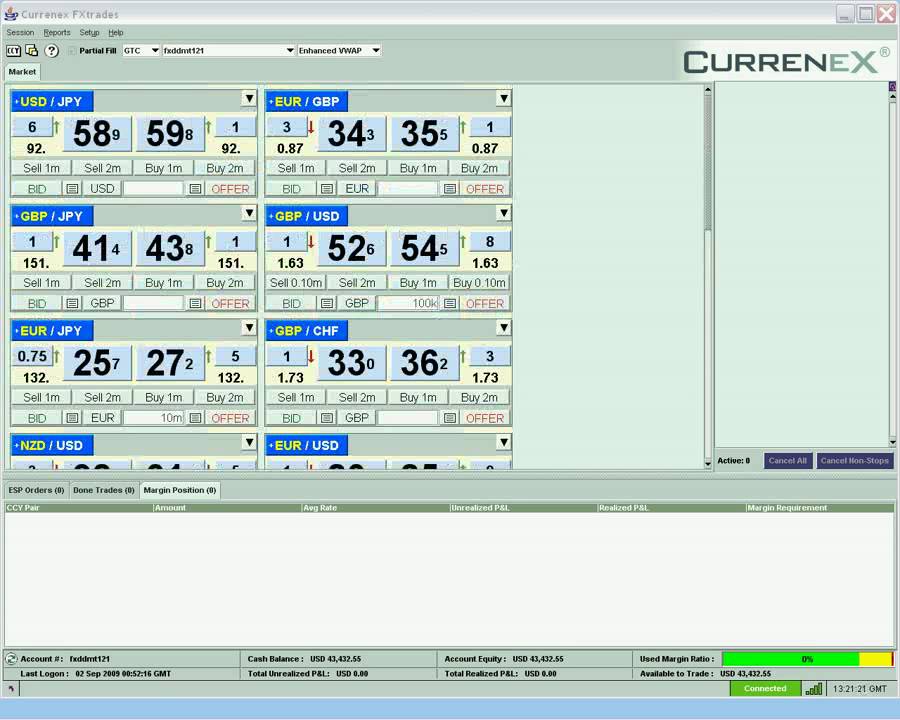This screenshot has width=900, height=720.
Task: Click the Currenex coffee cup title bar icon
Action: coord(11,14)
